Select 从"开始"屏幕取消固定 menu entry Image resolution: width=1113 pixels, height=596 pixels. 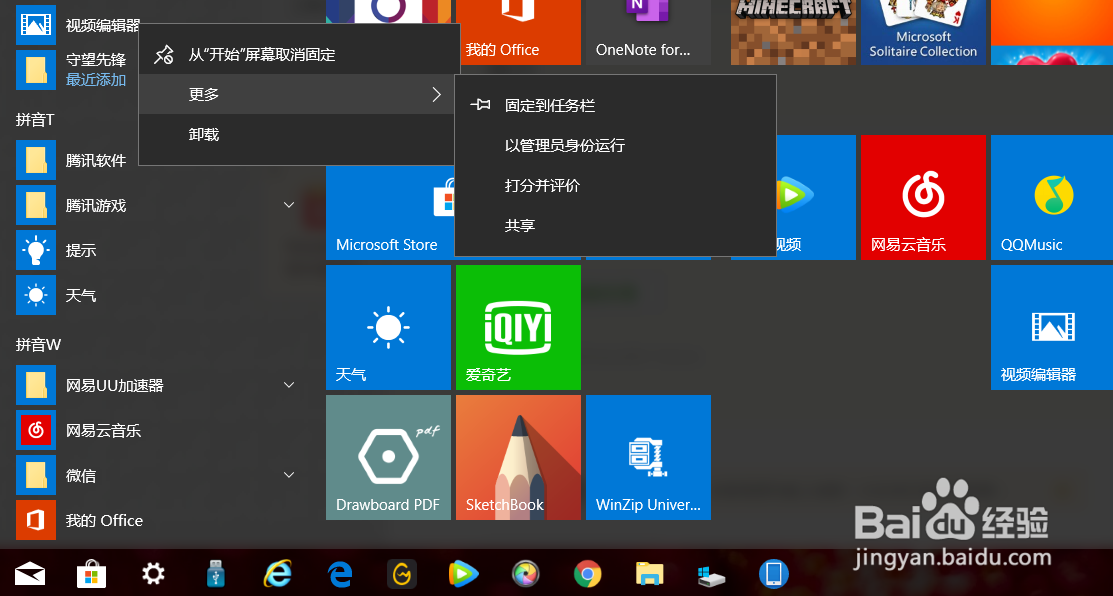(x=299, y=55)
